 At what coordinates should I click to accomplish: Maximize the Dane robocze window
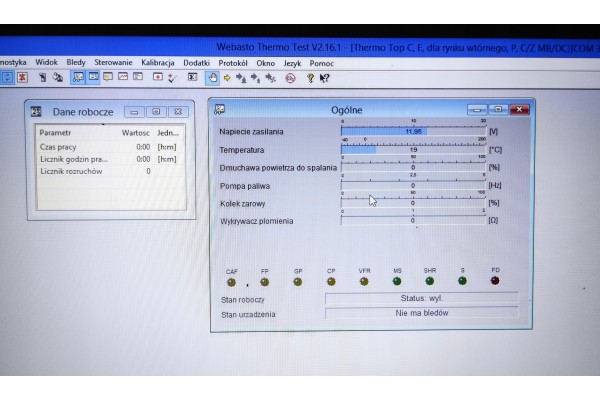156,111
